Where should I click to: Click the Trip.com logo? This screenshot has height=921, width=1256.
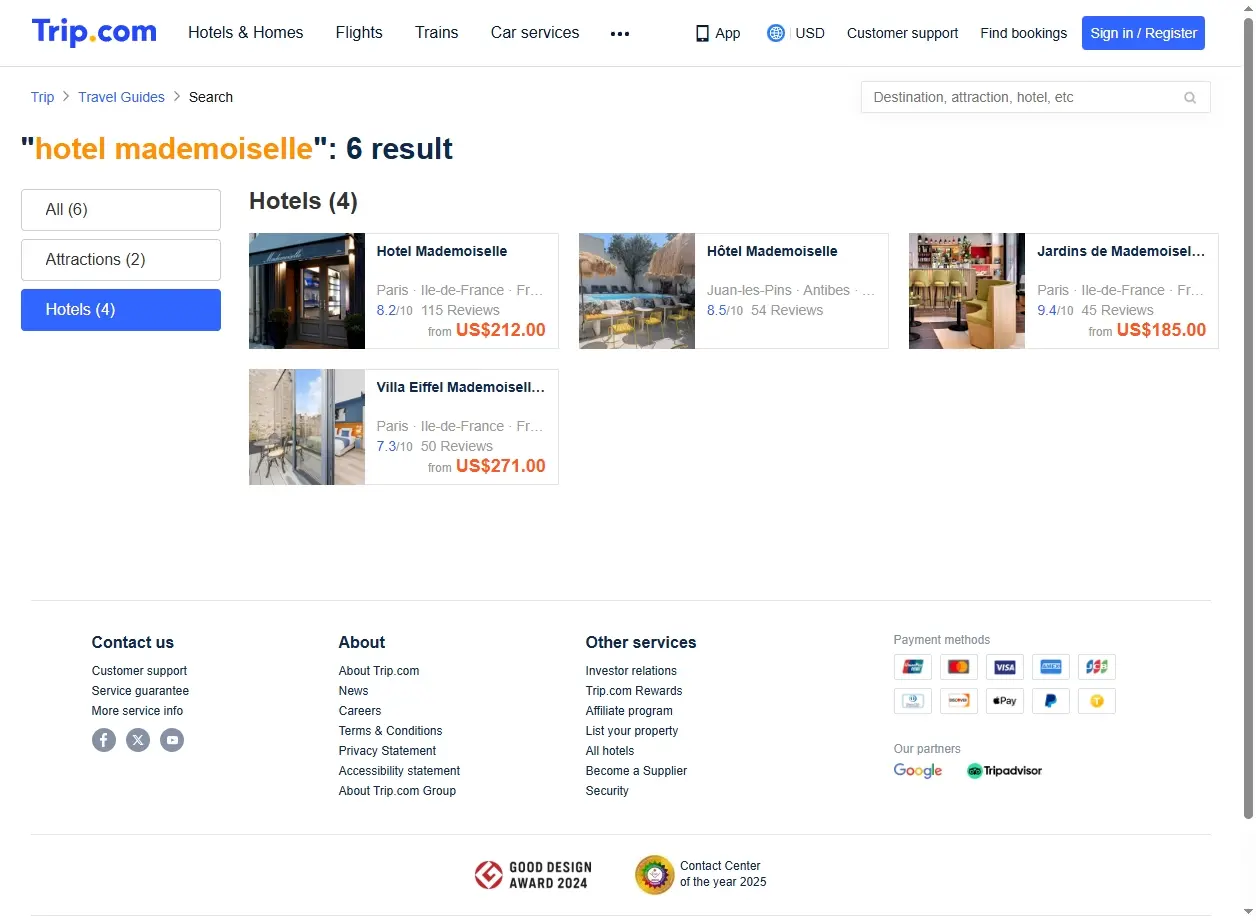pyautogui.click(x=94, y=32)
